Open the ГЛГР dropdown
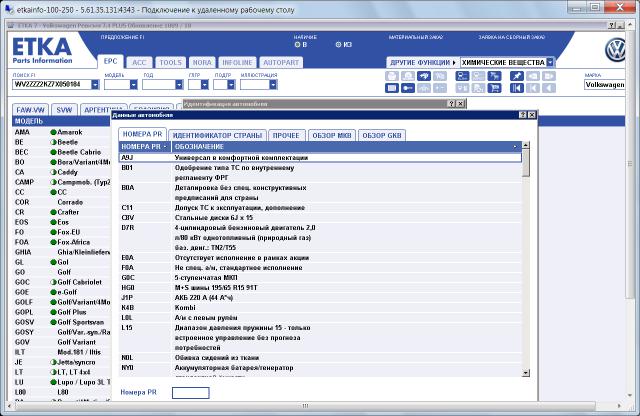 point(204,85)
